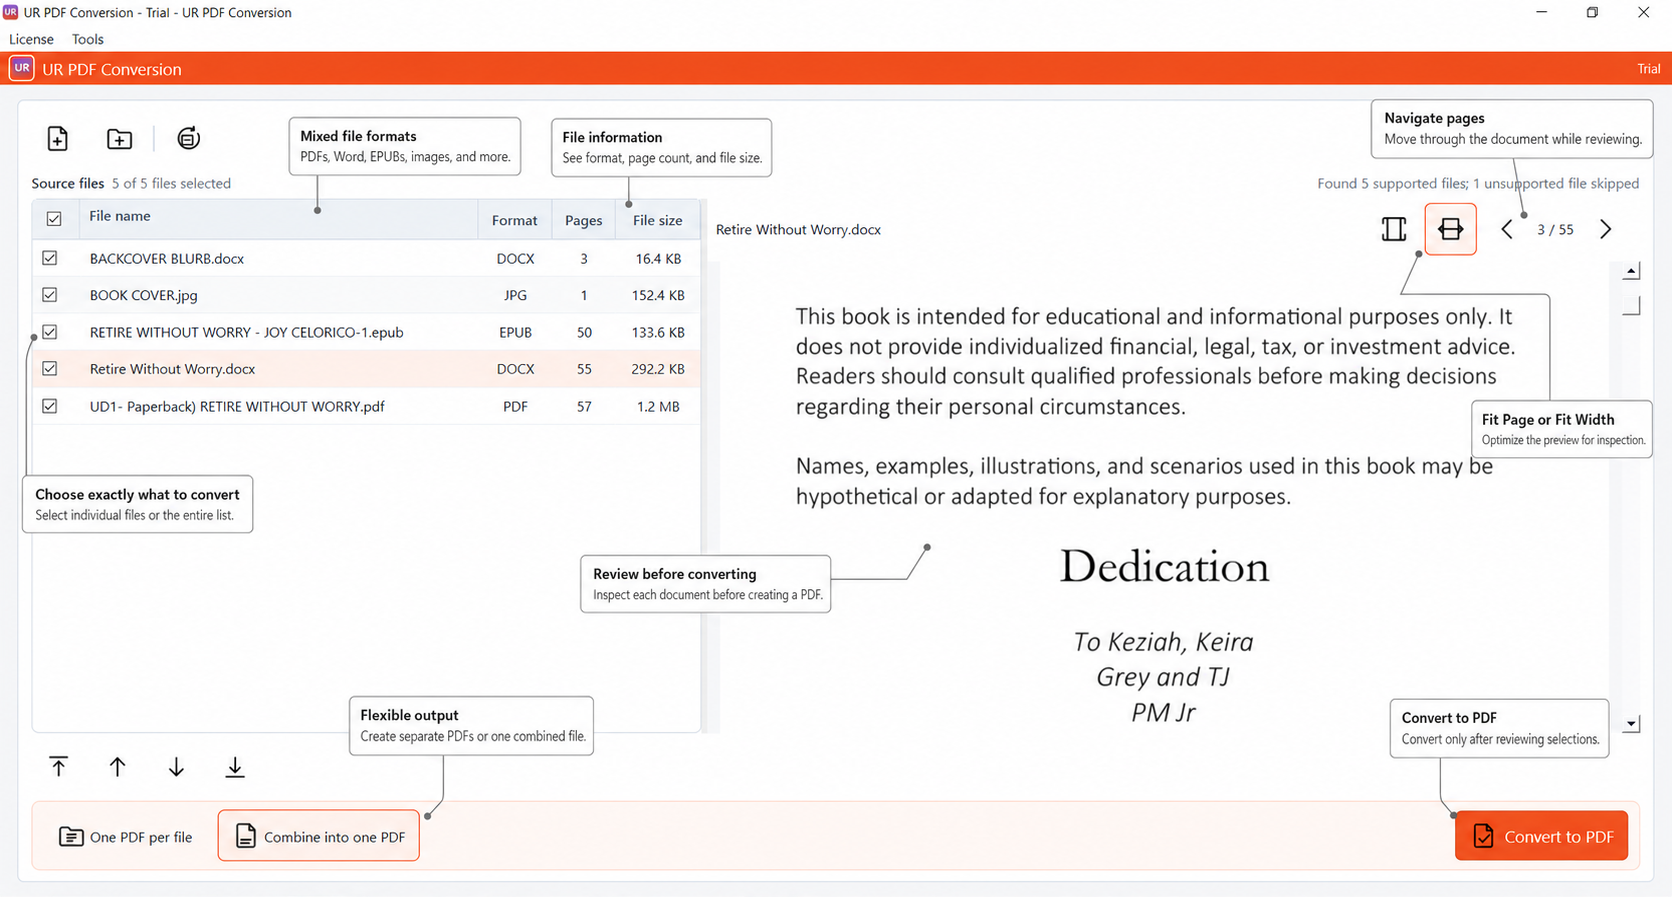
Task: Click the unsupported file skipped status message
Action: coord(1477,183)
